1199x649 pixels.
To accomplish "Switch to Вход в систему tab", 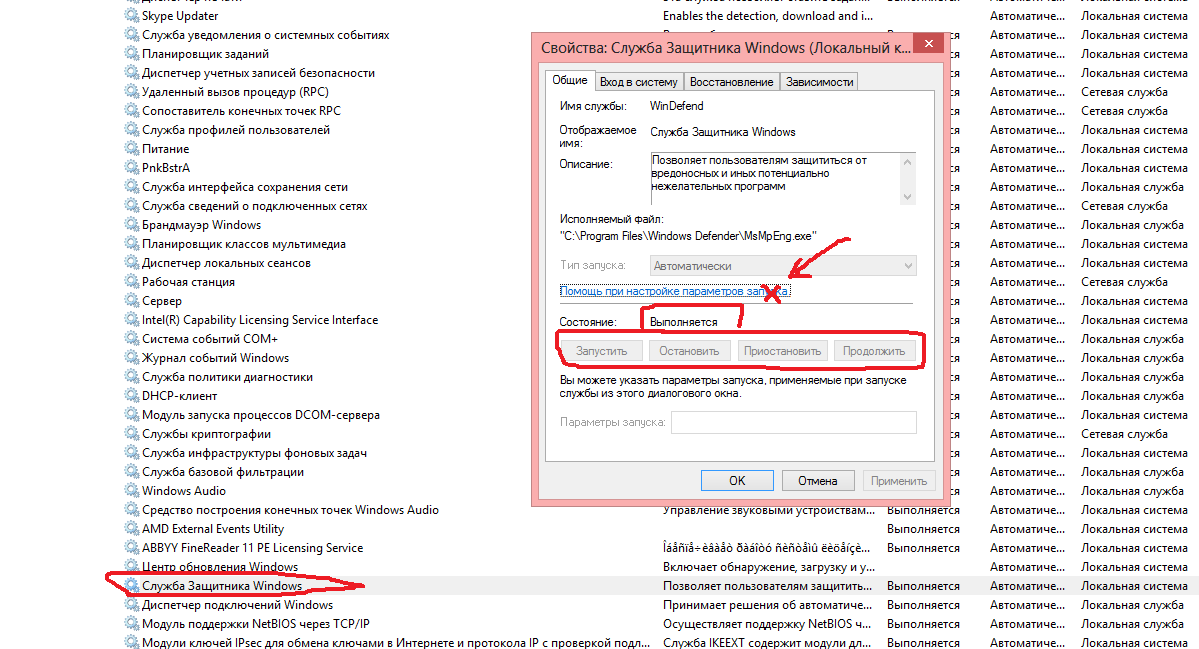I will coord(638,82).
